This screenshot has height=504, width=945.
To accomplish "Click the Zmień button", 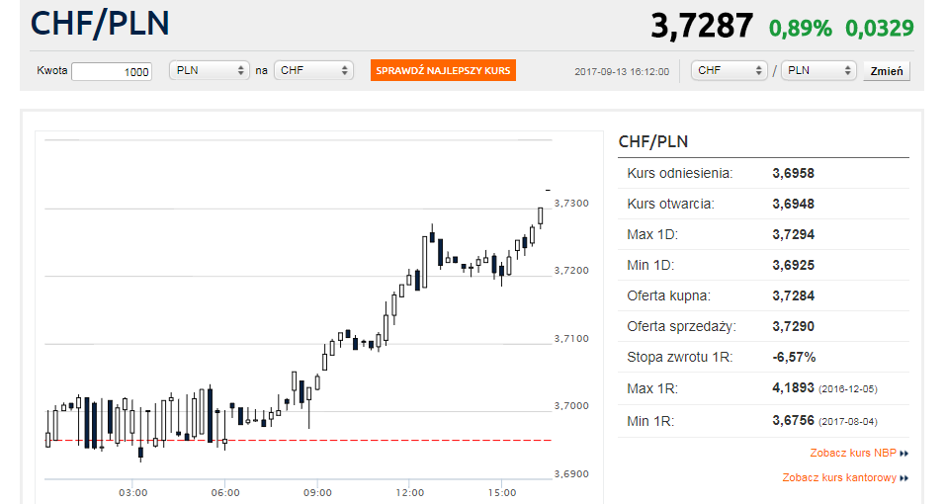I will pos(887,71).
